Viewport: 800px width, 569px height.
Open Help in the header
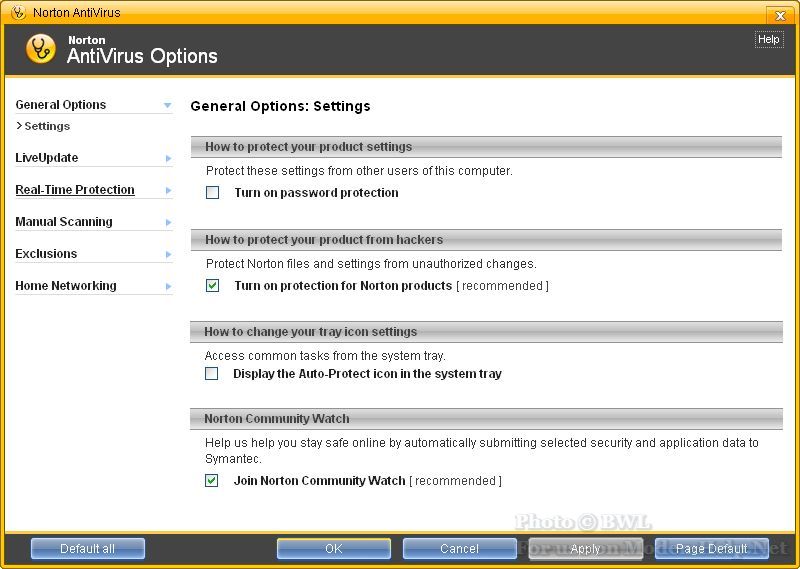tap(768, 39)
